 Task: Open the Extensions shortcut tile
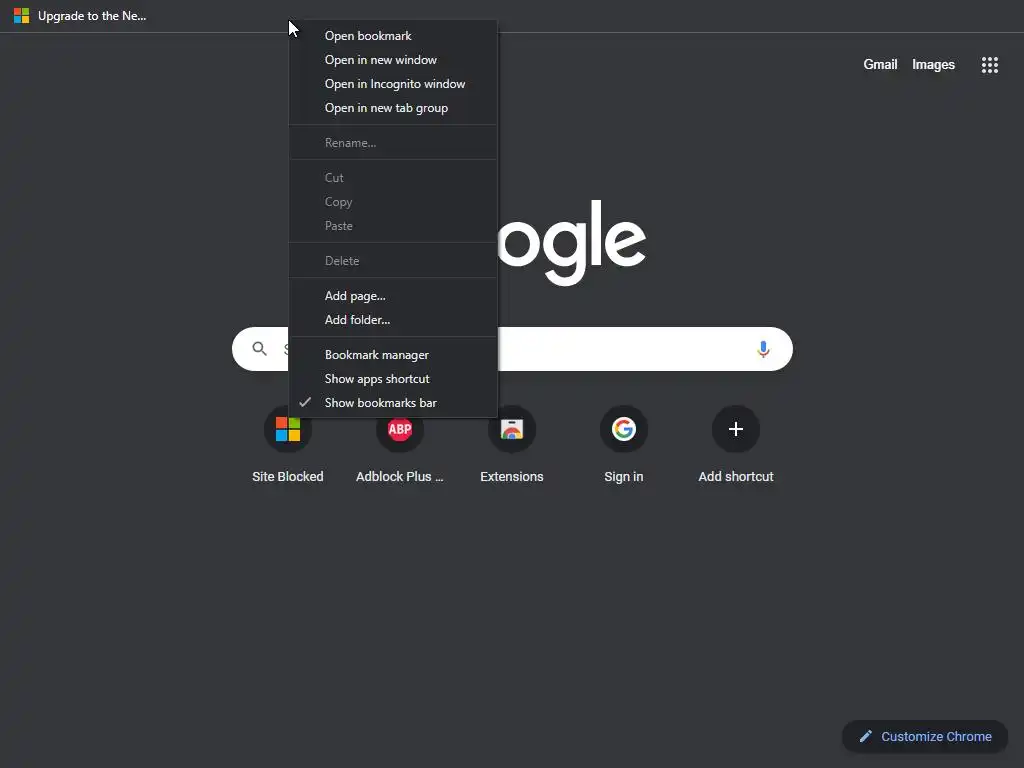(x=512, y=430)
